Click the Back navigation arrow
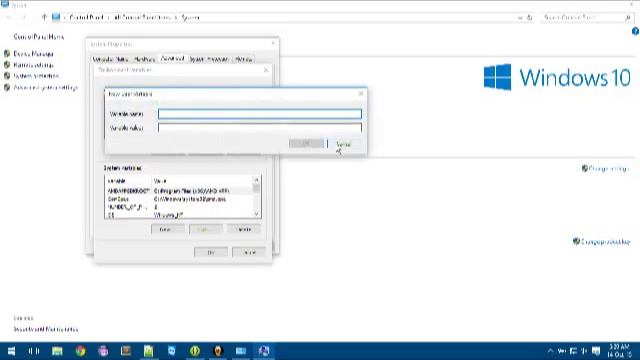This screenshot has height=360, width=640. 9,17
